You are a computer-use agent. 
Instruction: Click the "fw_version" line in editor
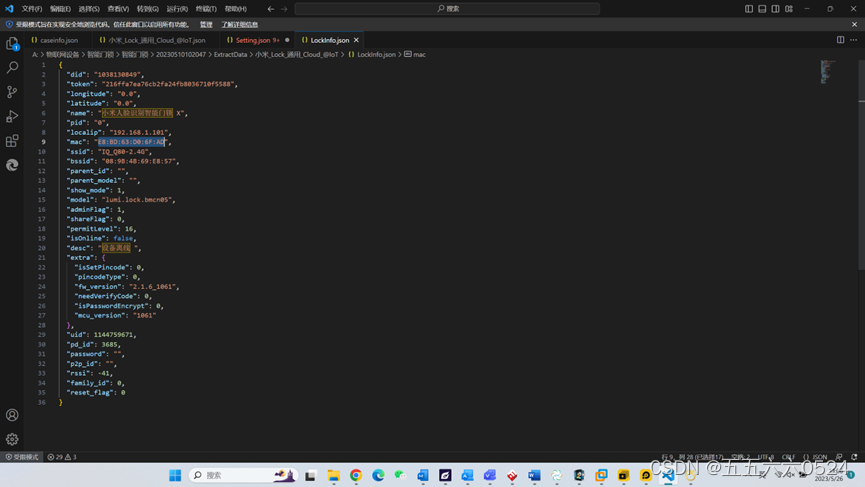[x=127, y=286]
